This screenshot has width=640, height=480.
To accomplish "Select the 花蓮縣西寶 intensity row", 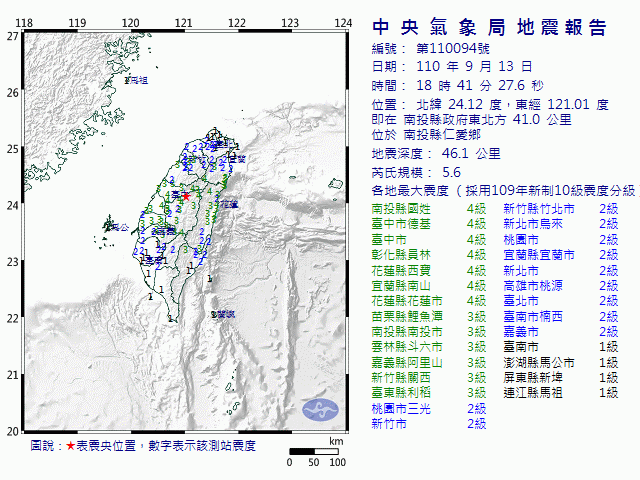I will click(429, 271).
